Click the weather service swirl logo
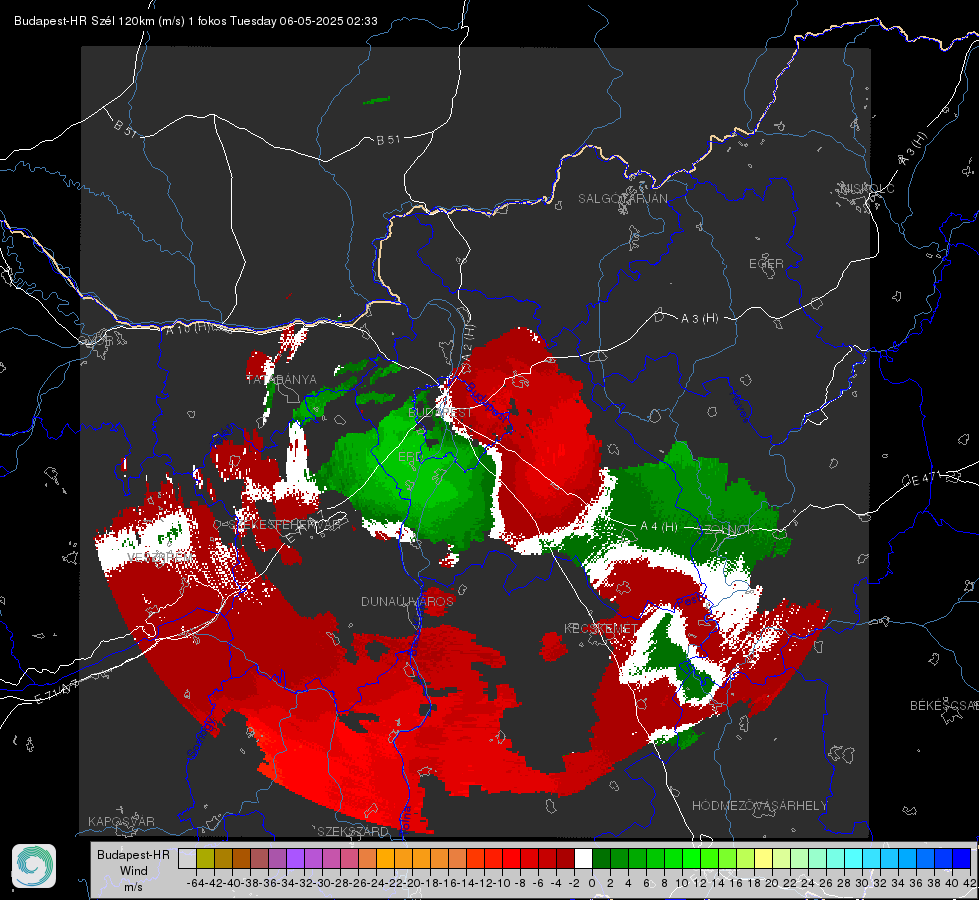 click(34, 866)
